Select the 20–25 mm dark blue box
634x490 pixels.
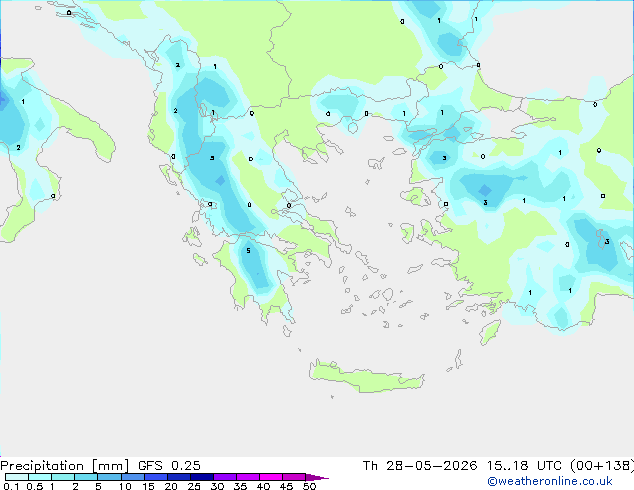pyautogui.click(x=178, y=477)
